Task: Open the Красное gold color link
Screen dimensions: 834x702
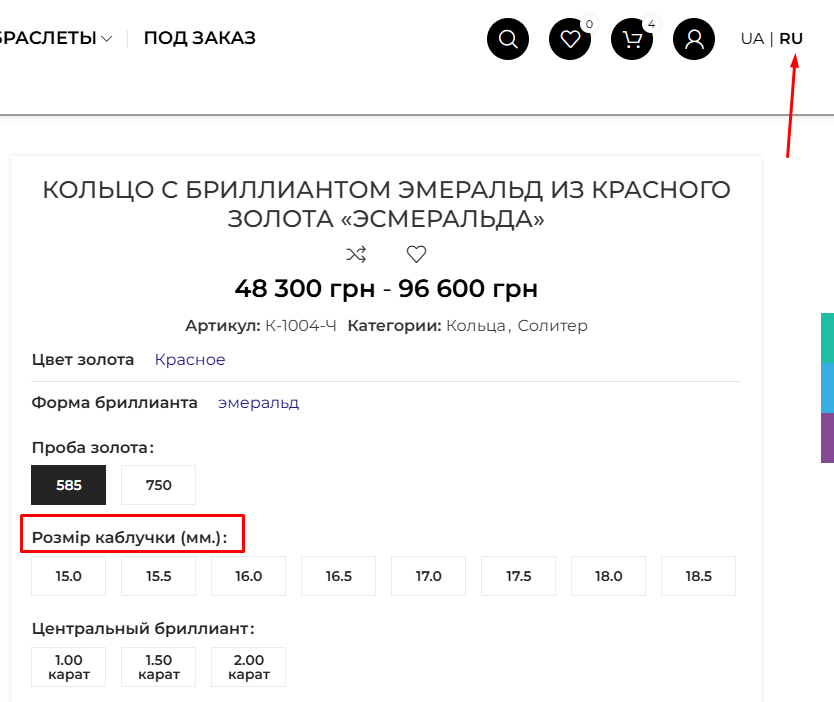Action: [x=190, y=360]
